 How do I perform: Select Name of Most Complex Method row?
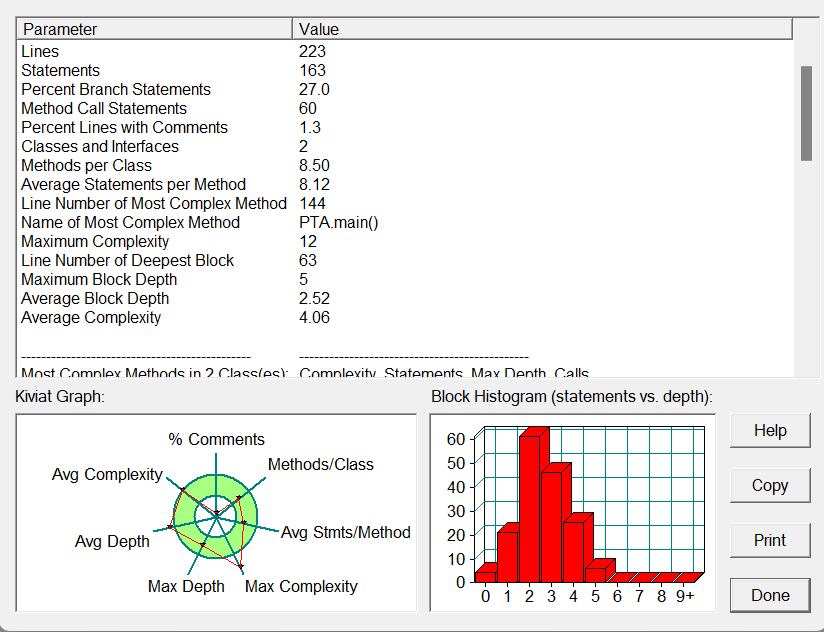405,222
